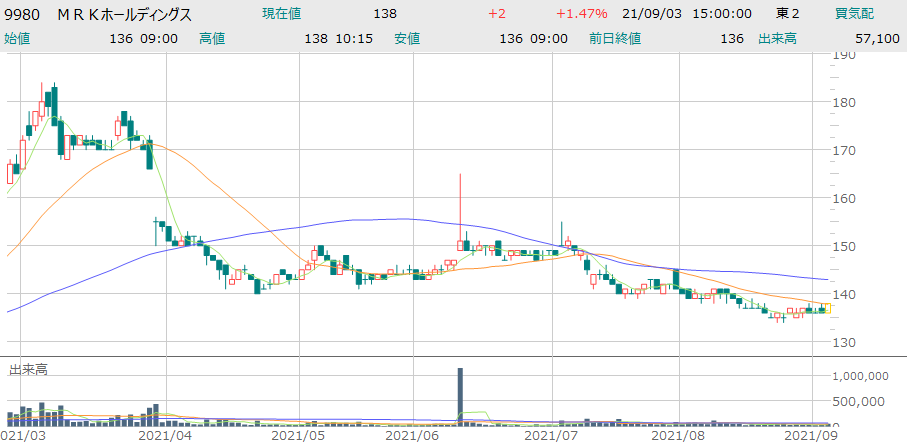Click the yellow-highlighted latest candlestick
Viewport: 907px width, 448px height.
click(826, 309)
